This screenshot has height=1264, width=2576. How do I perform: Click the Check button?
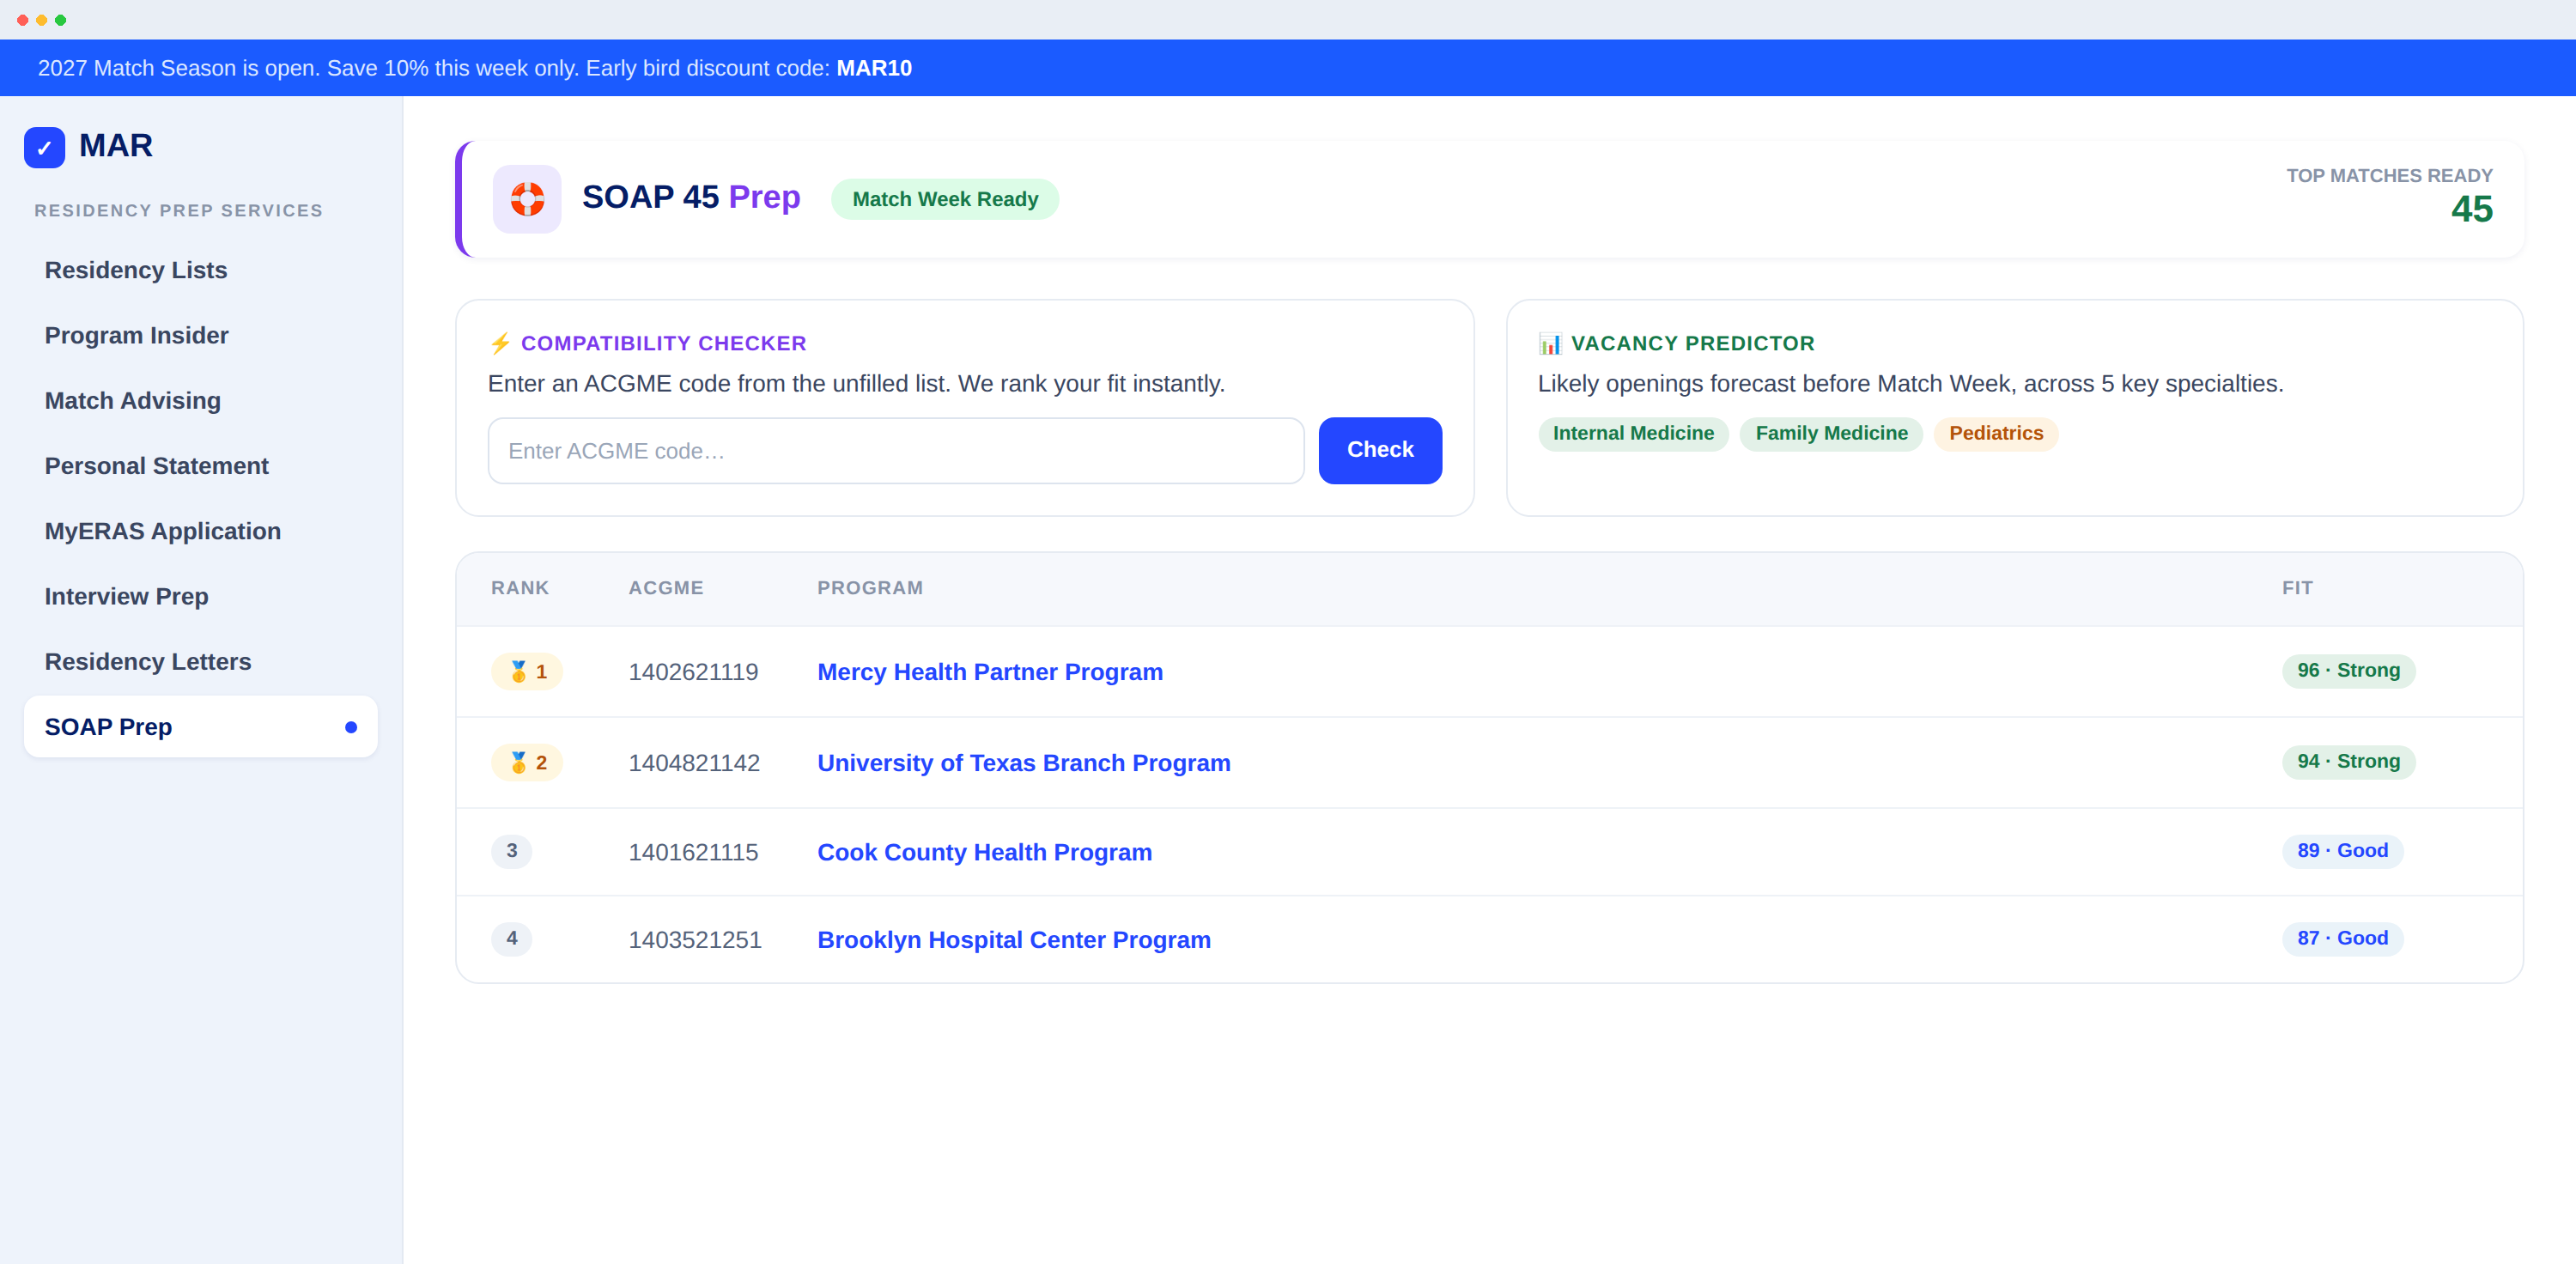tap(1380, 450)
